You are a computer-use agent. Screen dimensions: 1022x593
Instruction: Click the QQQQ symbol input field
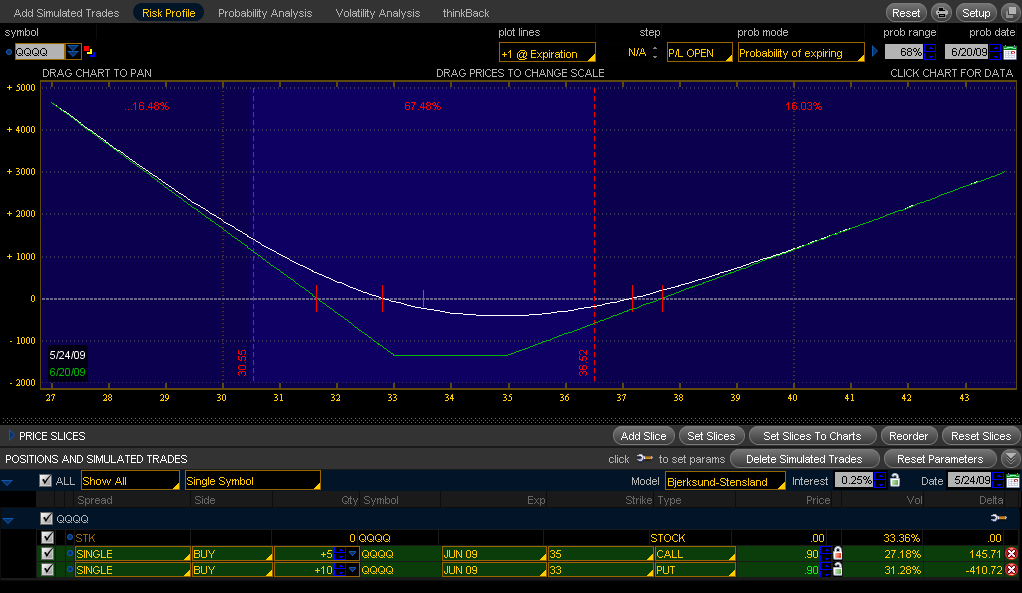pyautogui.click(x=39, y=52)
